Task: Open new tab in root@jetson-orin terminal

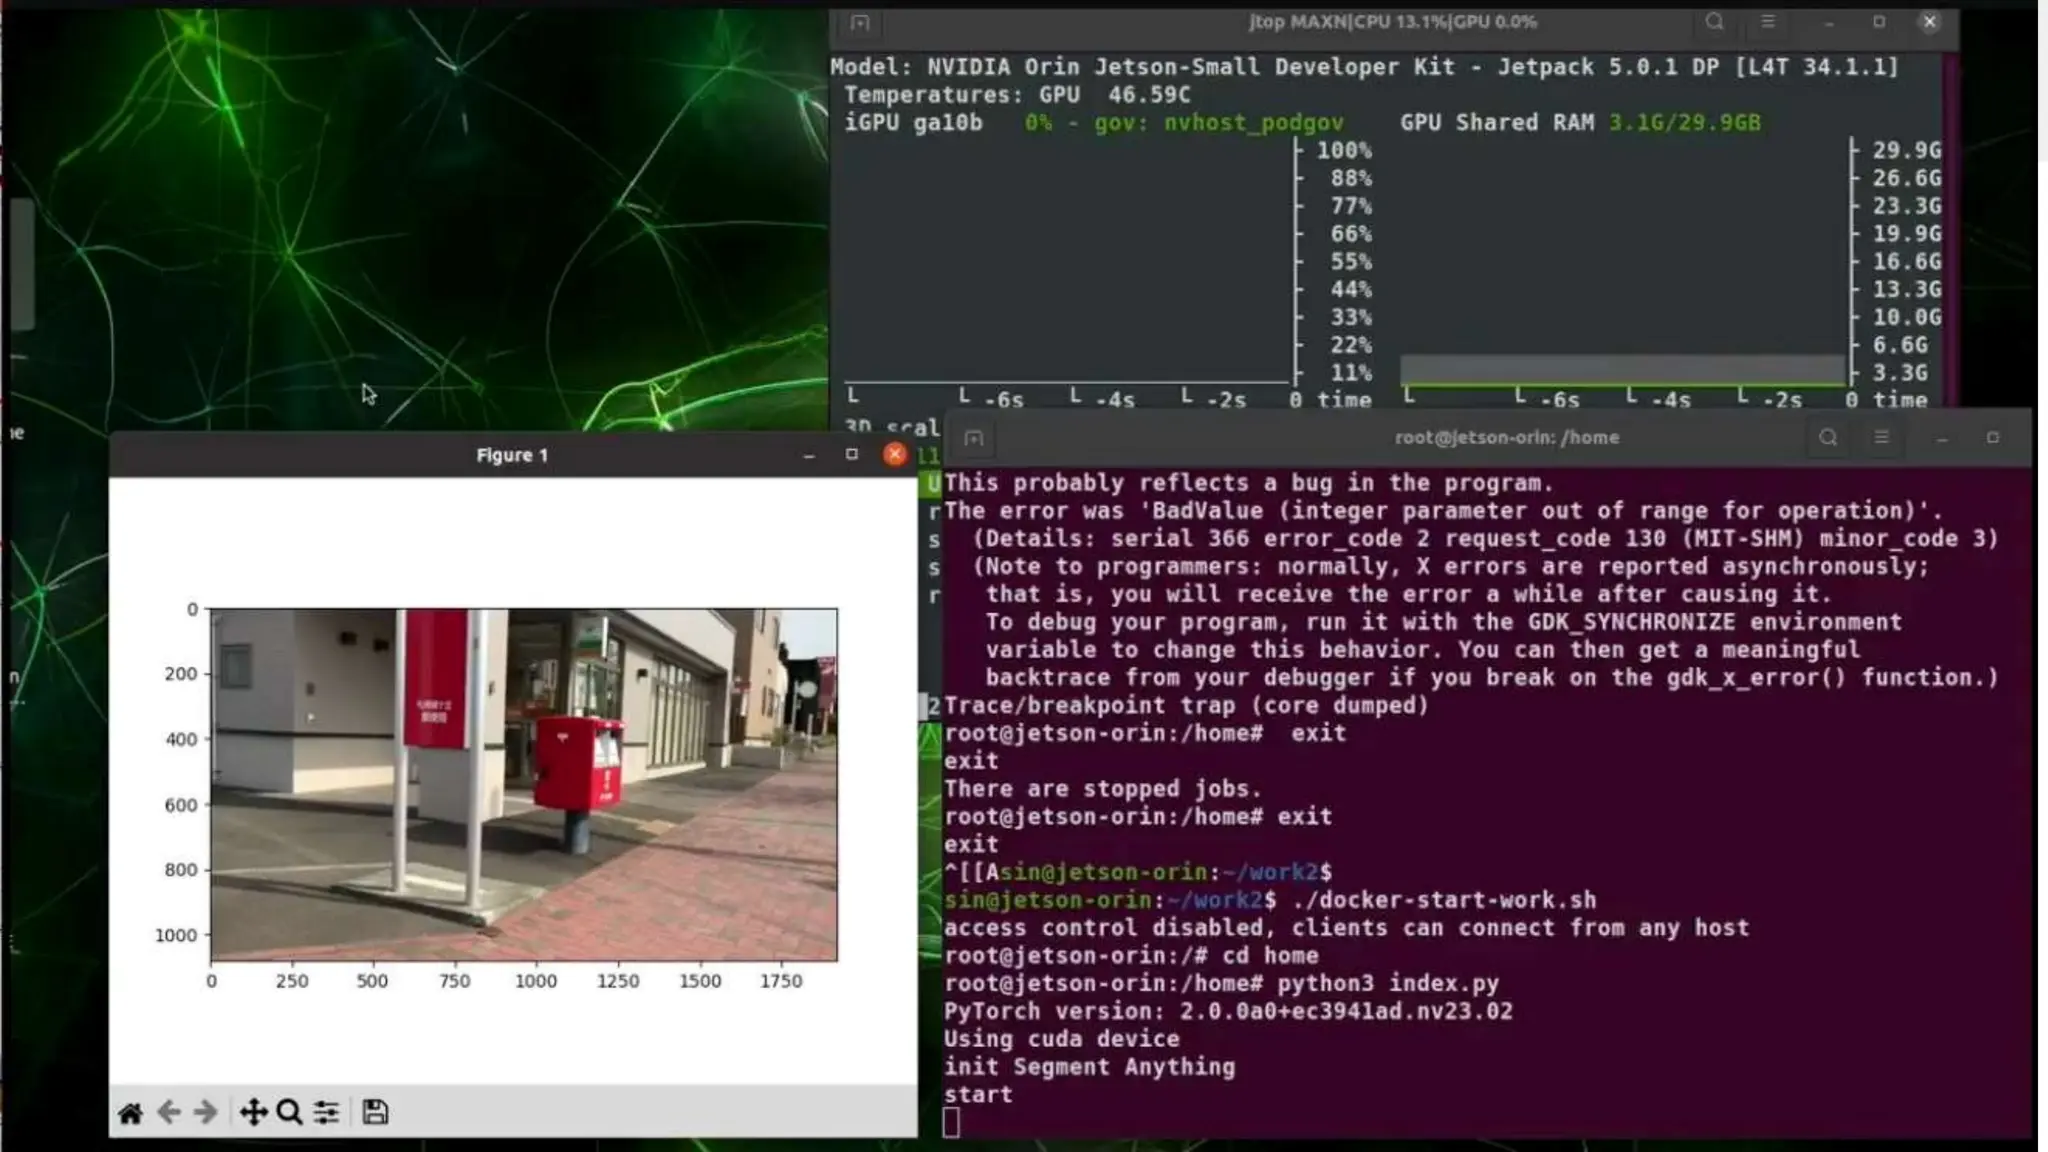Action: pos(974,438)
